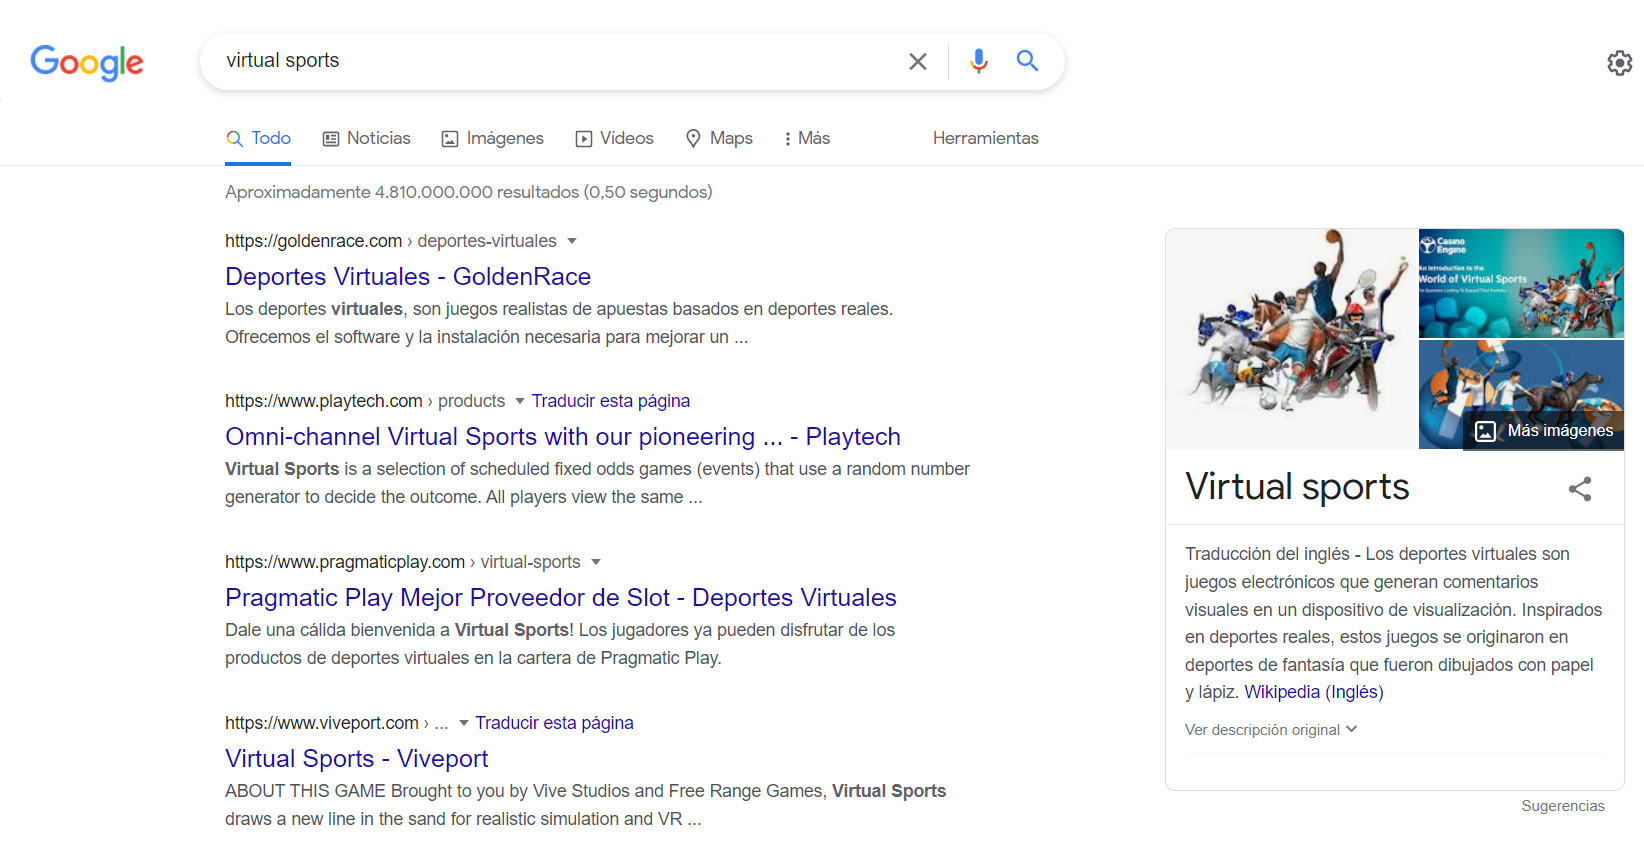Open the large athletes collage image
Screen dimensions: 1644x845
click(1291, 339)
